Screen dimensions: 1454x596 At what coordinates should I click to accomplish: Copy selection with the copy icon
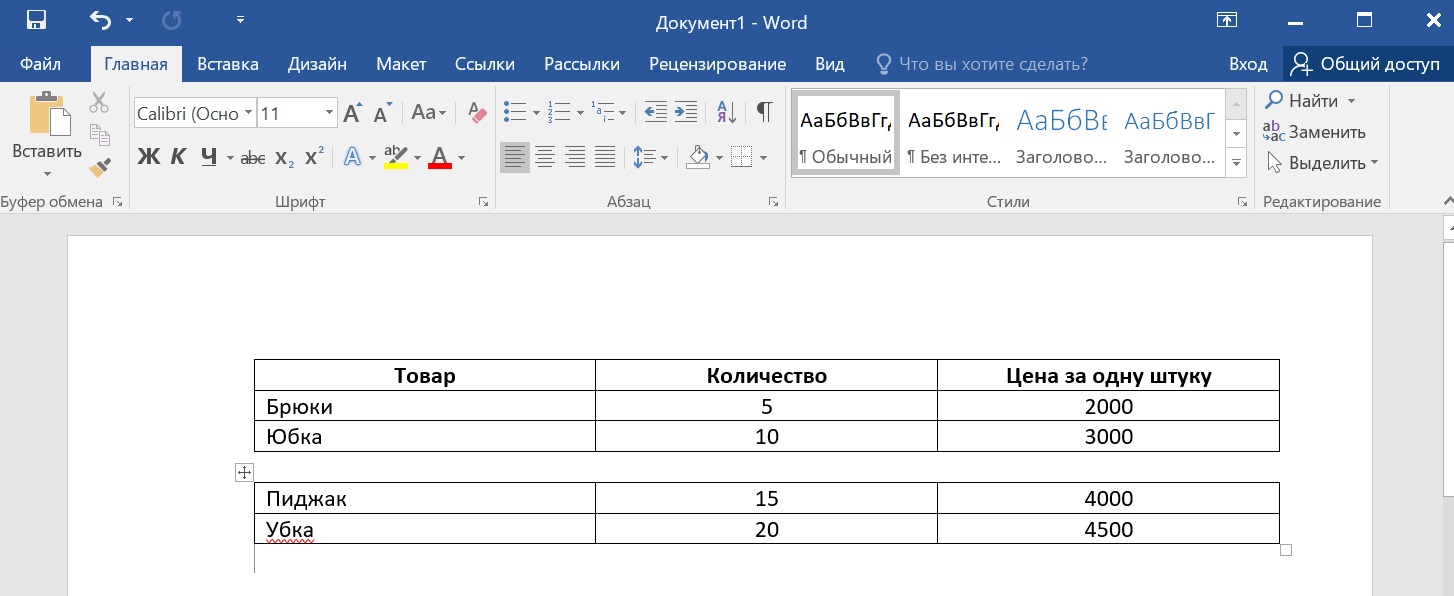(x=99, y=134)
